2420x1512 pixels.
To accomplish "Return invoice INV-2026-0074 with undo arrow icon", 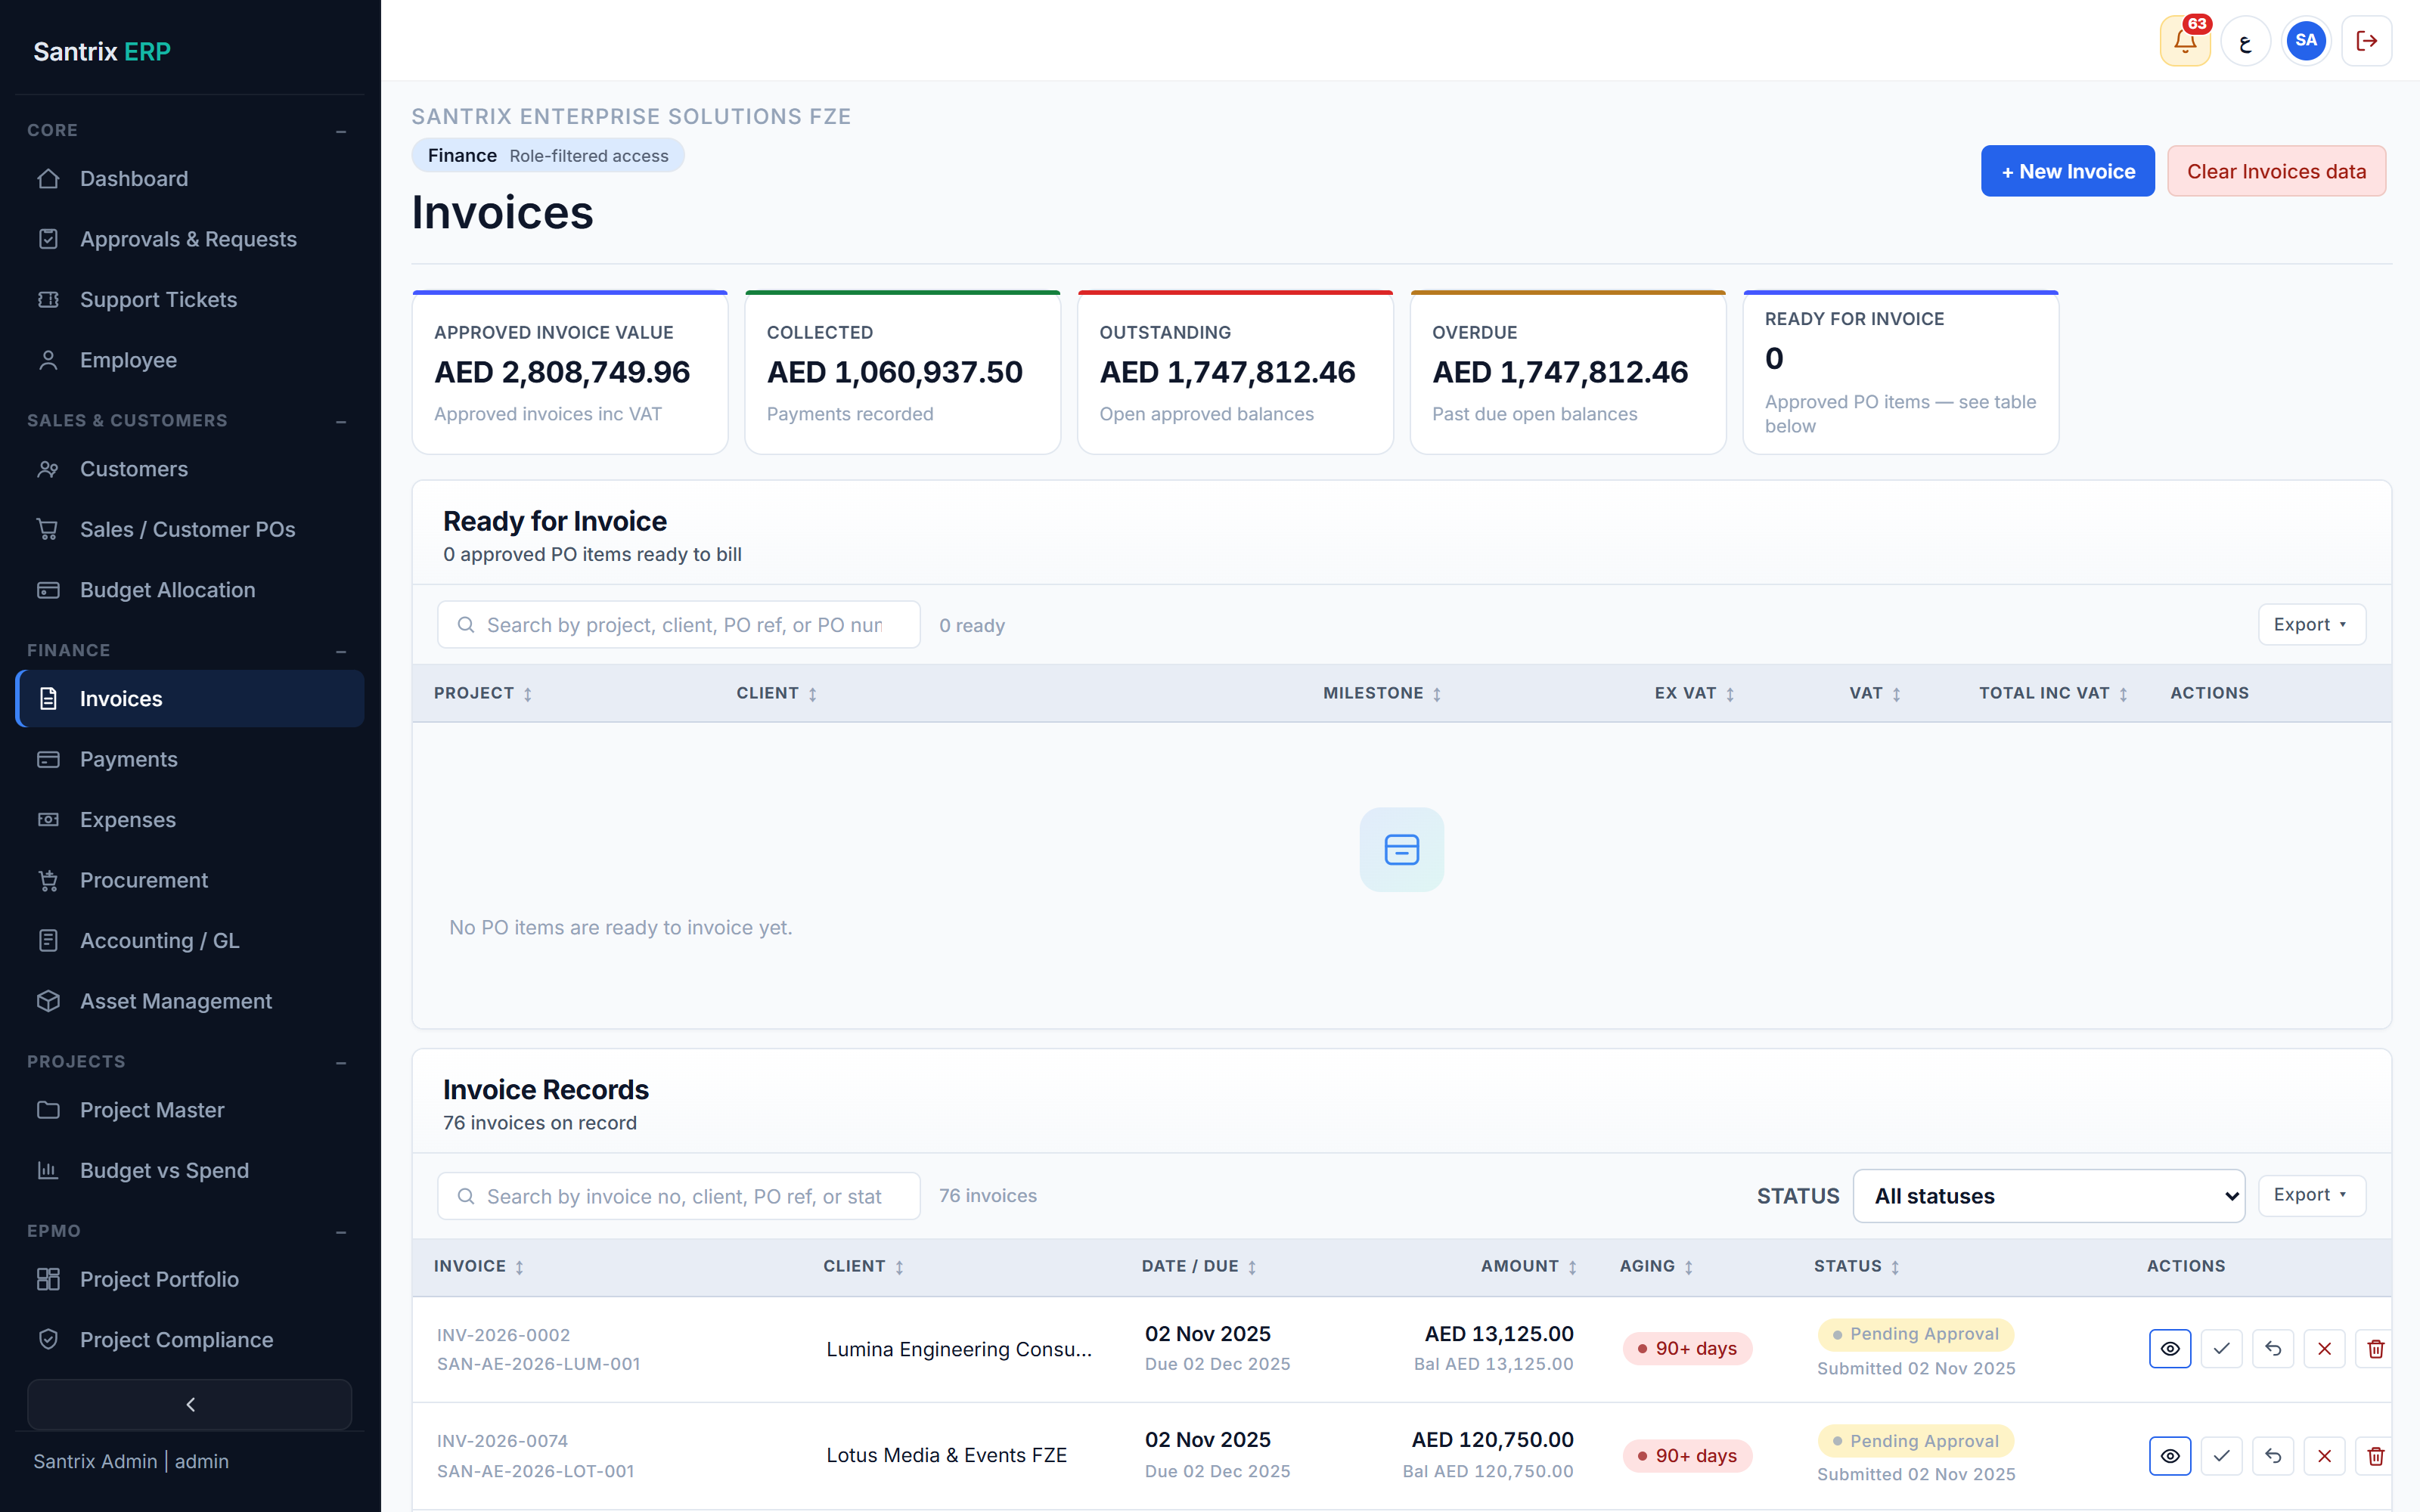I will (2273, 1456).
